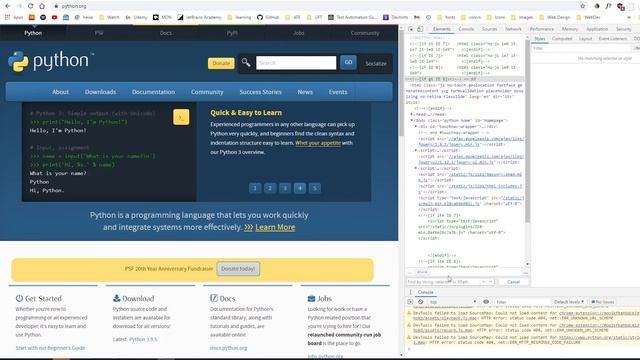
Task: Click the browser home icon
Action: click(x=42, y=6)
